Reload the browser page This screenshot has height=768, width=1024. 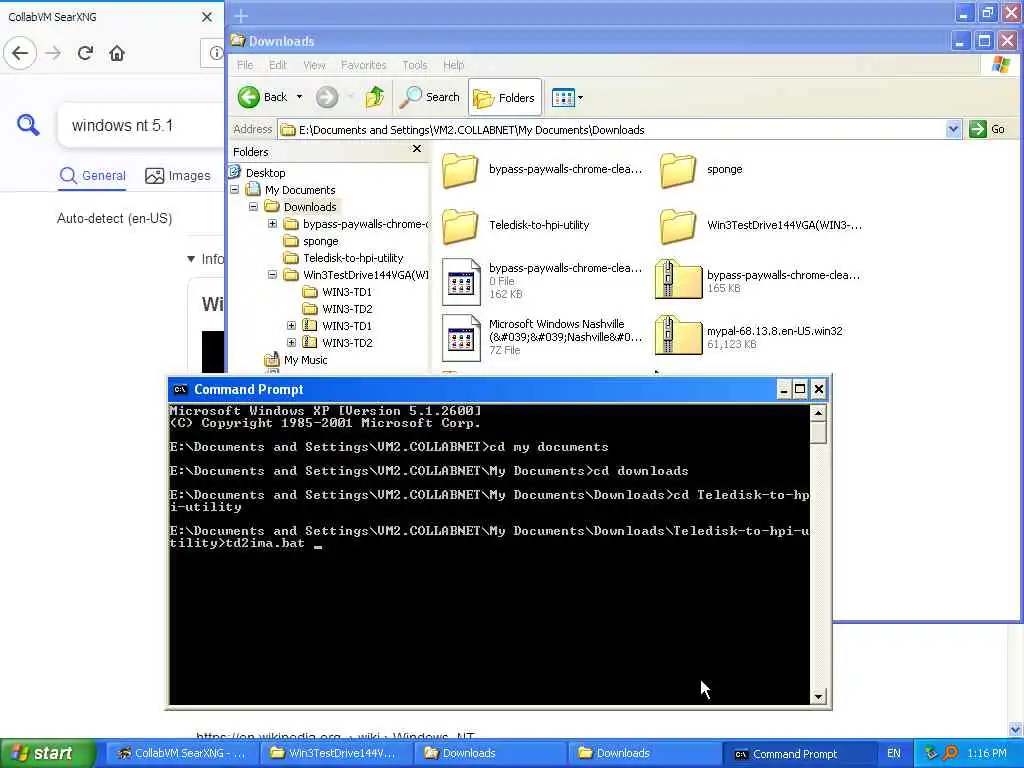[x=86, y=53]
